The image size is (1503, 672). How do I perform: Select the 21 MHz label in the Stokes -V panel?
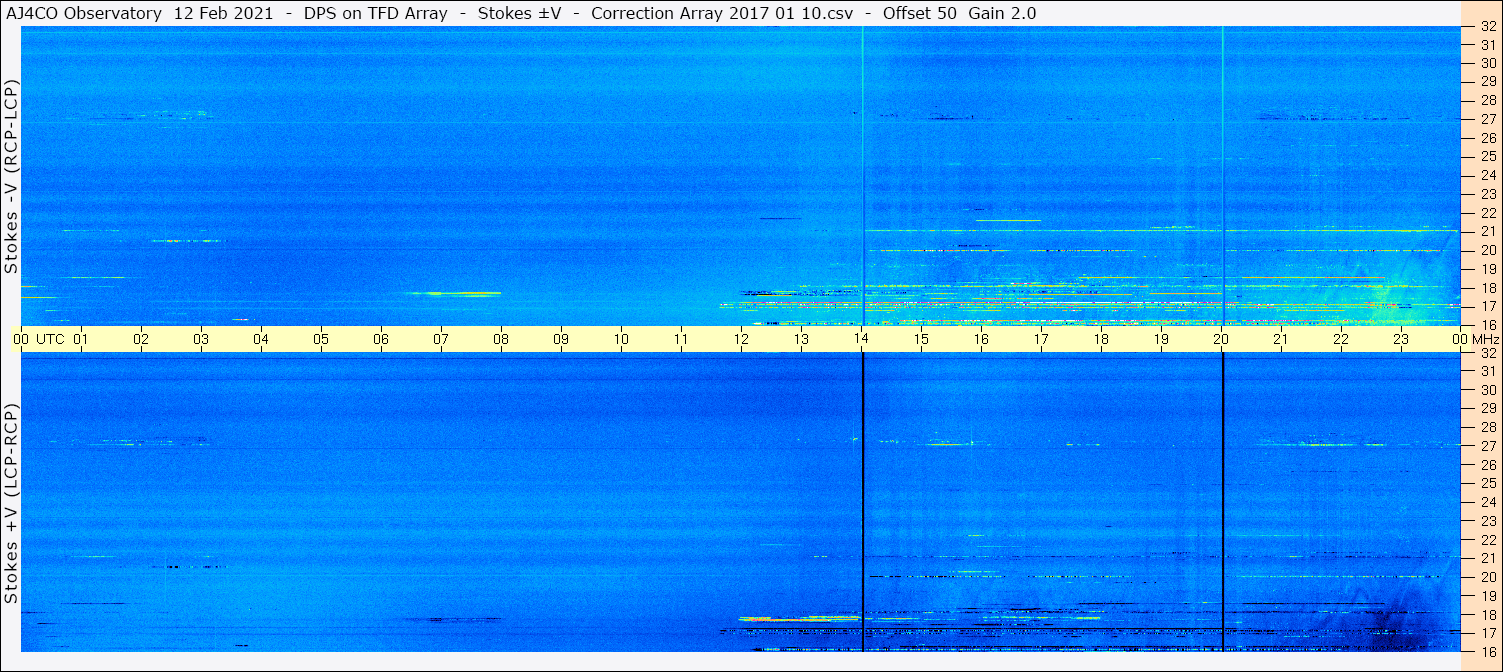click(1487, 232)
